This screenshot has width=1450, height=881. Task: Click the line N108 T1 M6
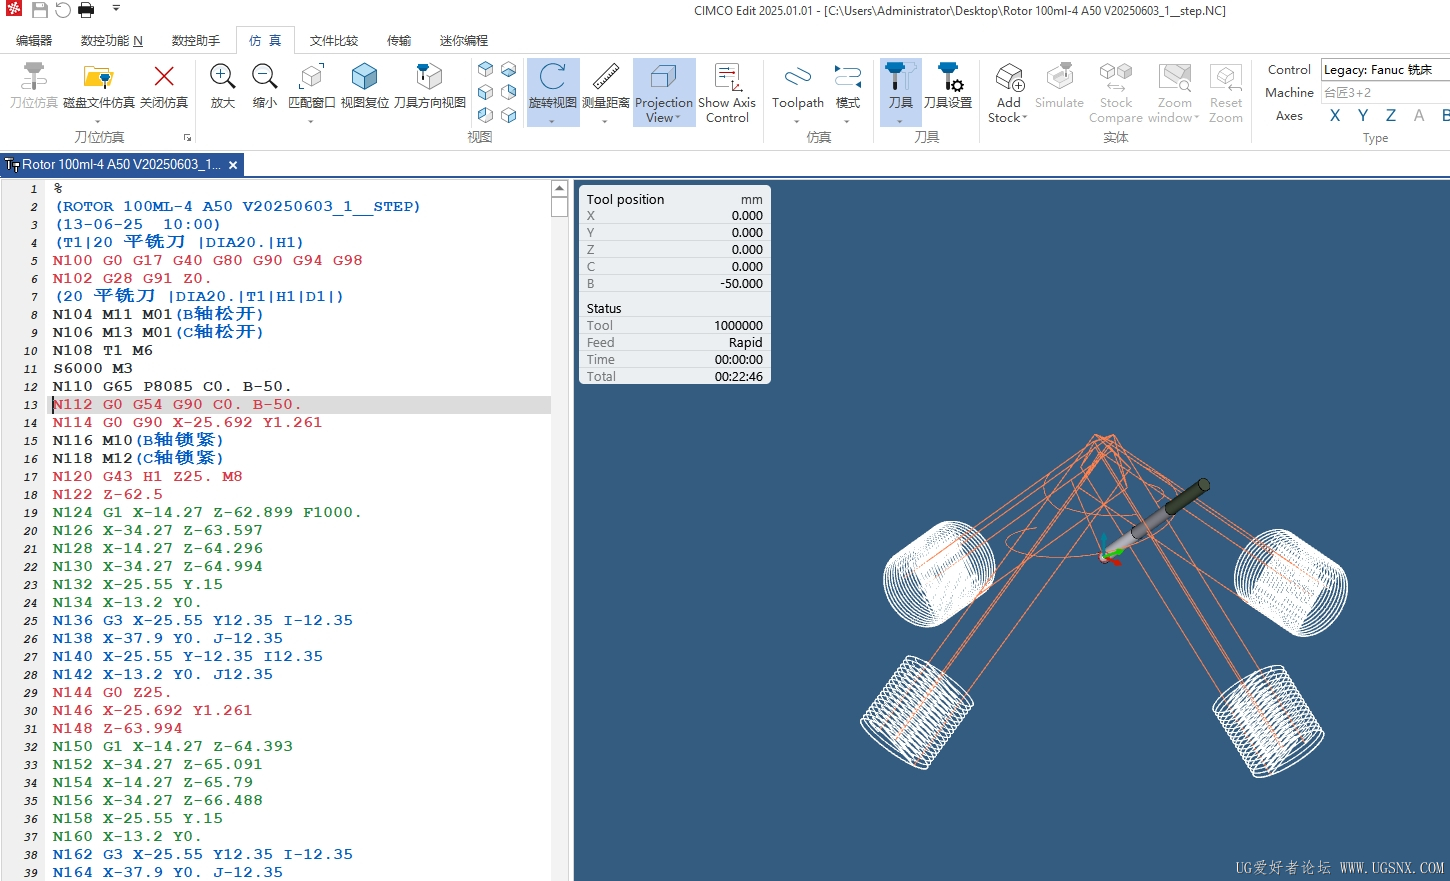[x=103, y=351]
